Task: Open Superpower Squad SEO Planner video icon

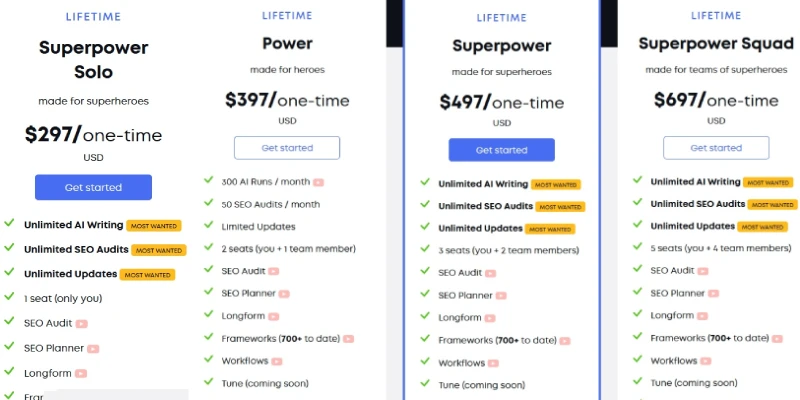Action: coord(713,293)
